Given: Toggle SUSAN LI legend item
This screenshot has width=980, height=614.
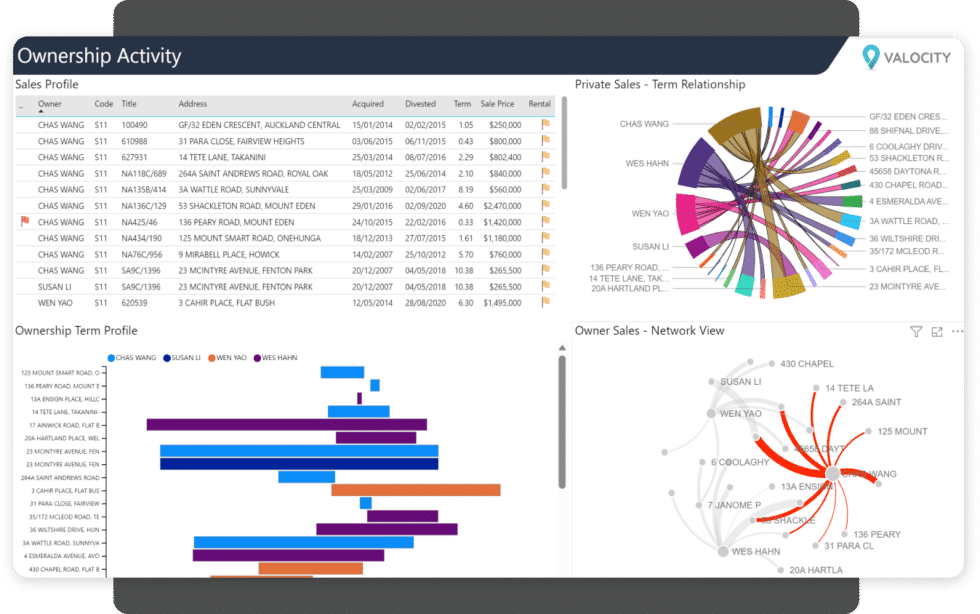Looking at the screenshot, I should (184, 357).
